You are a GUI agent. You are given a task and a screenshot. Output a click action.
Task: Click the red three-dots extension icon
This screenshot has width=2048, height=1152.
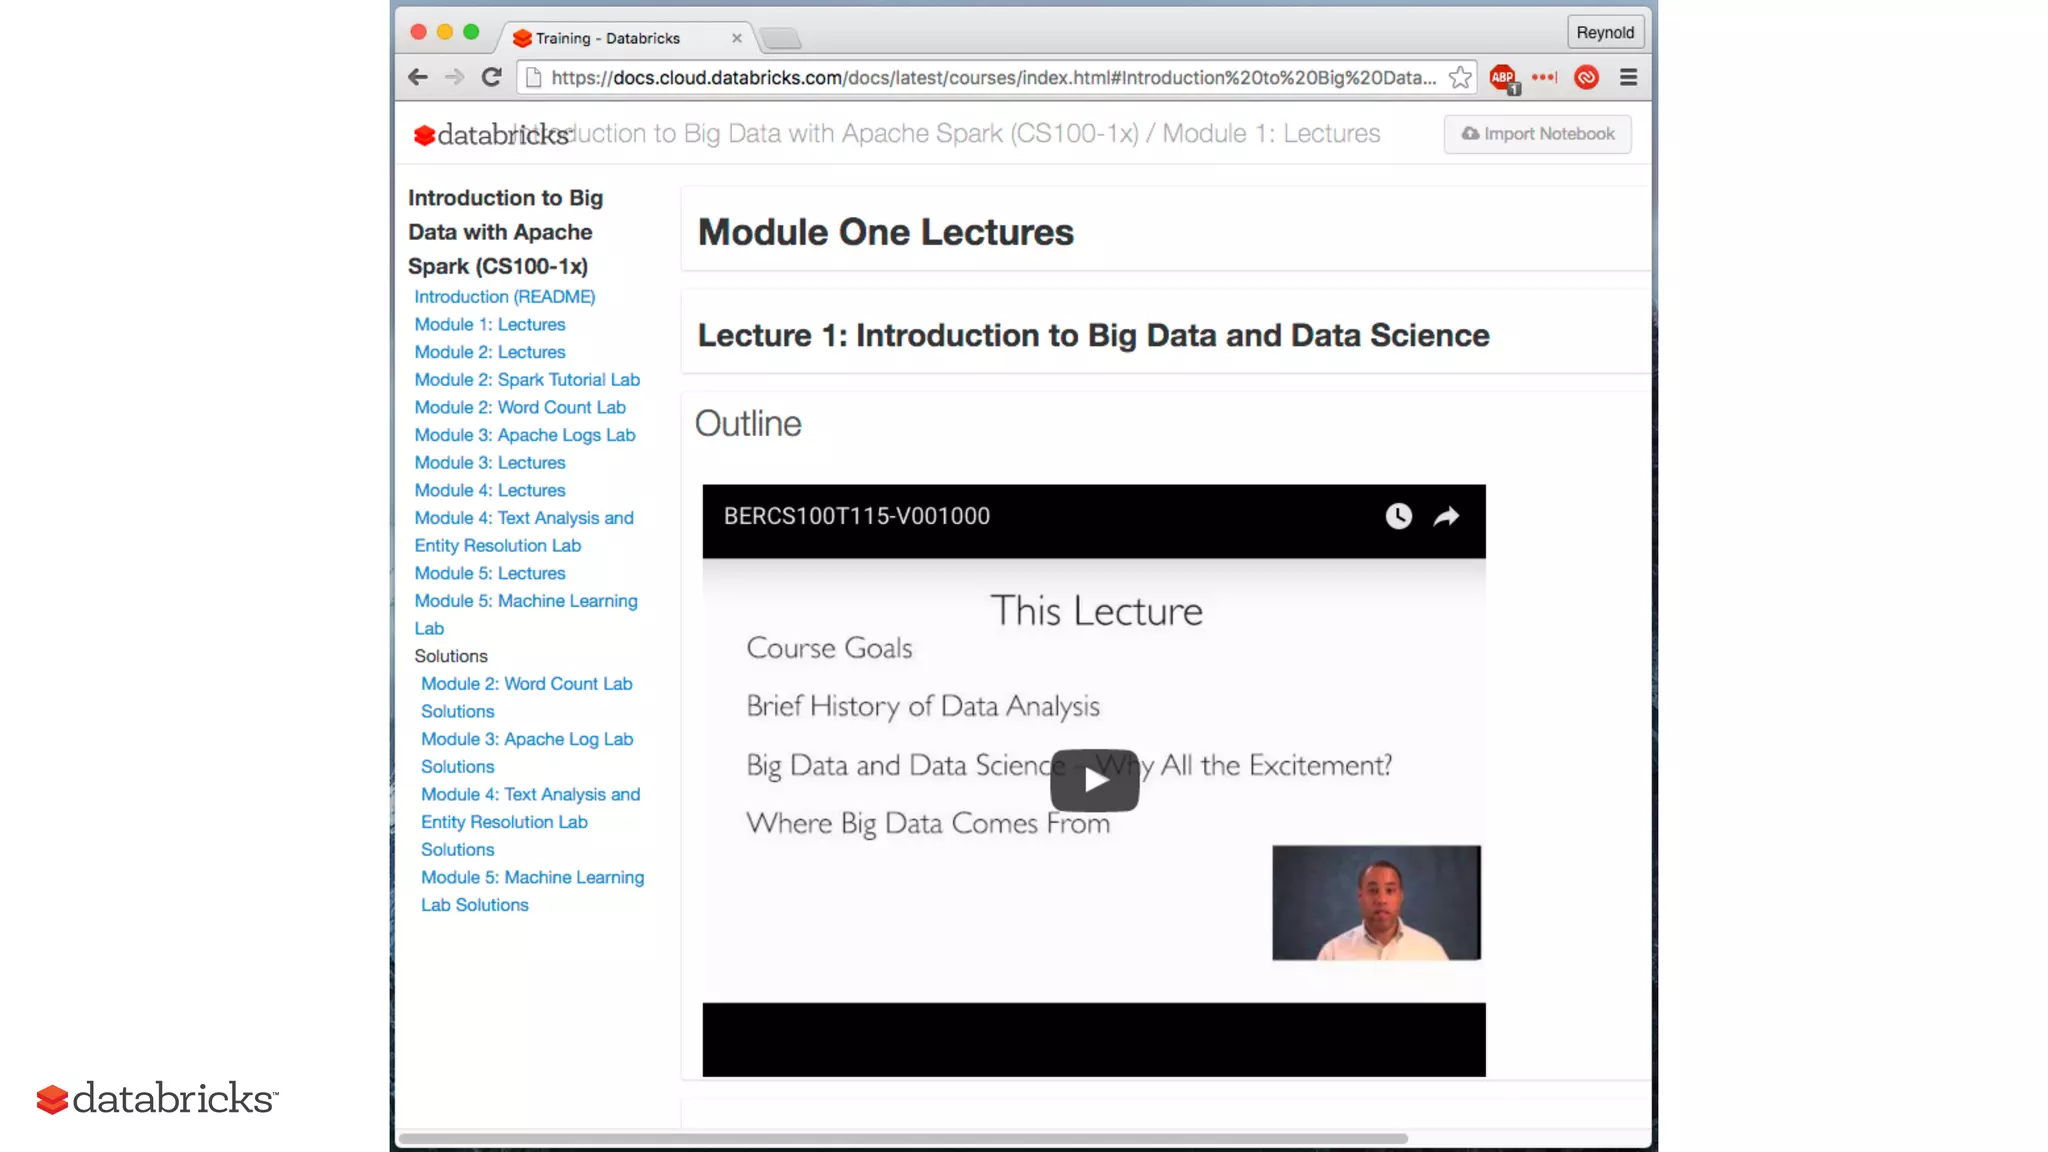click(x=1544, y=77)
